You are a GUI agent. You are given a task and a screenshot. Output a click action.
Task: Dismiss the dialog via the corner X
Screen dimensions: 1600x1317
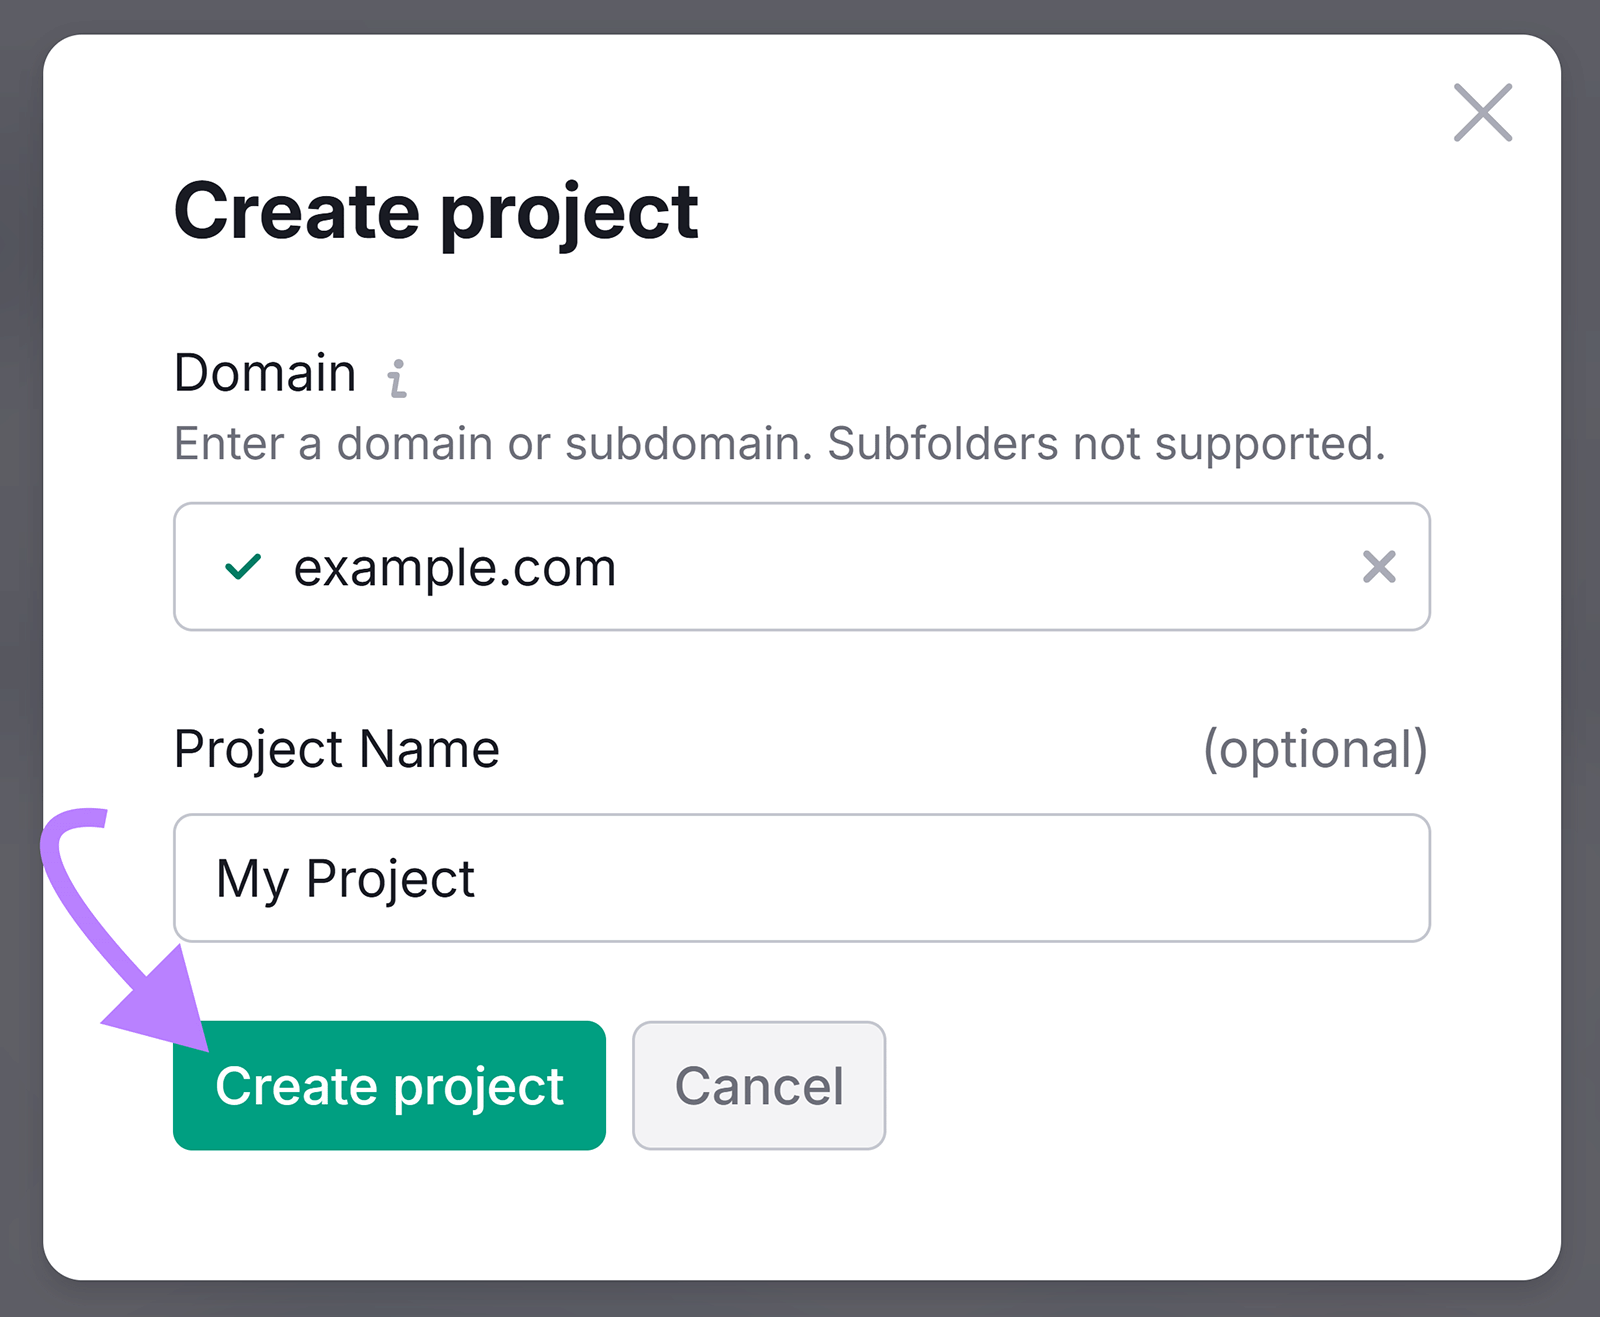pos(1483,113)
